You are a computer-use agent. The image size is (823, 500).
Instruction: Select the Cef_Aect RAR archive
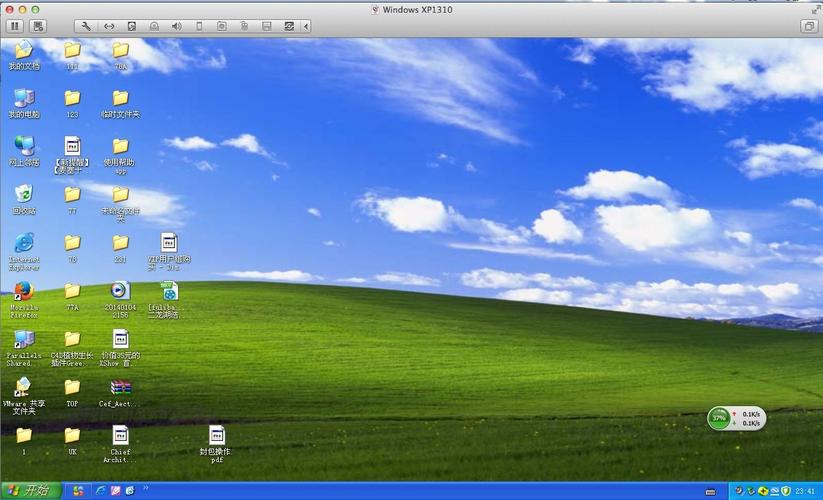(120, 392)
